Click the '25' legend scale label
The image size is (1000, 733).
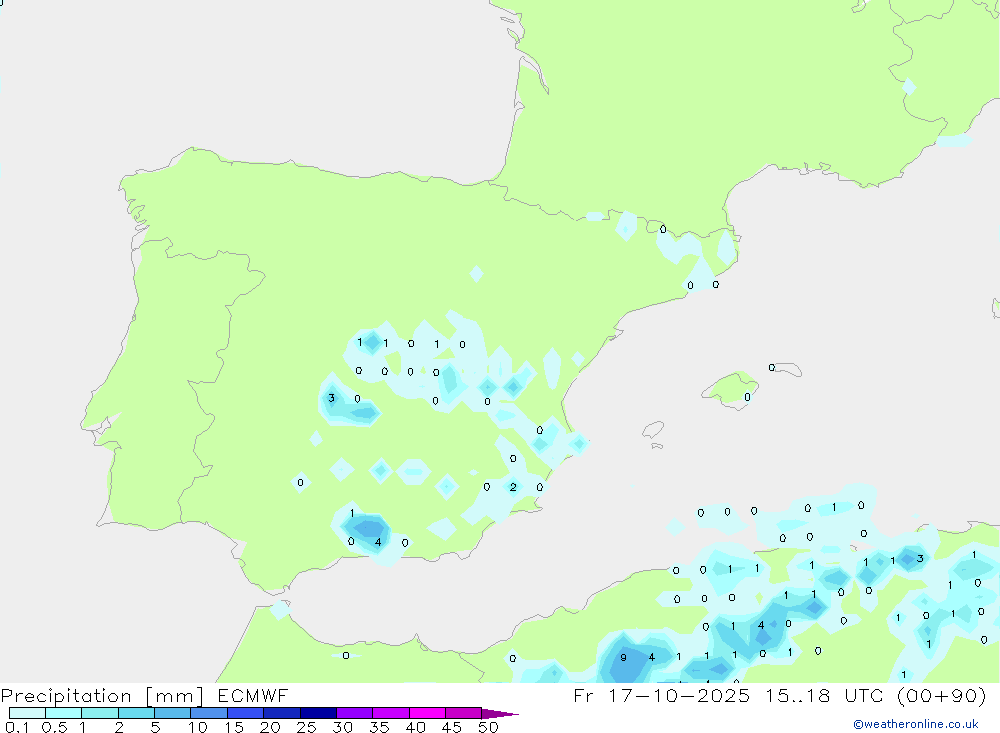click(306, 727)
